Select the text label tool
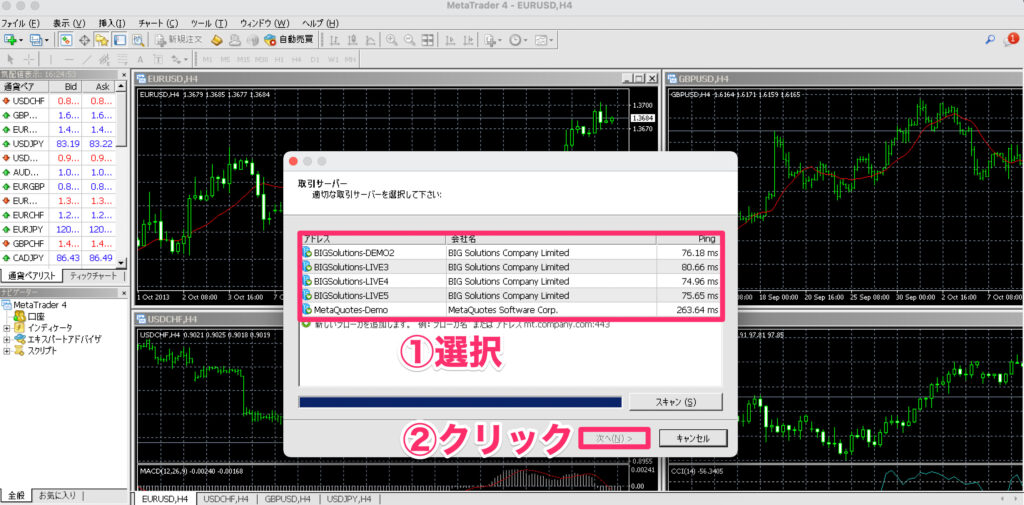Image resolution: width=1024 pixels, height=505 pixels. point(157,59)
